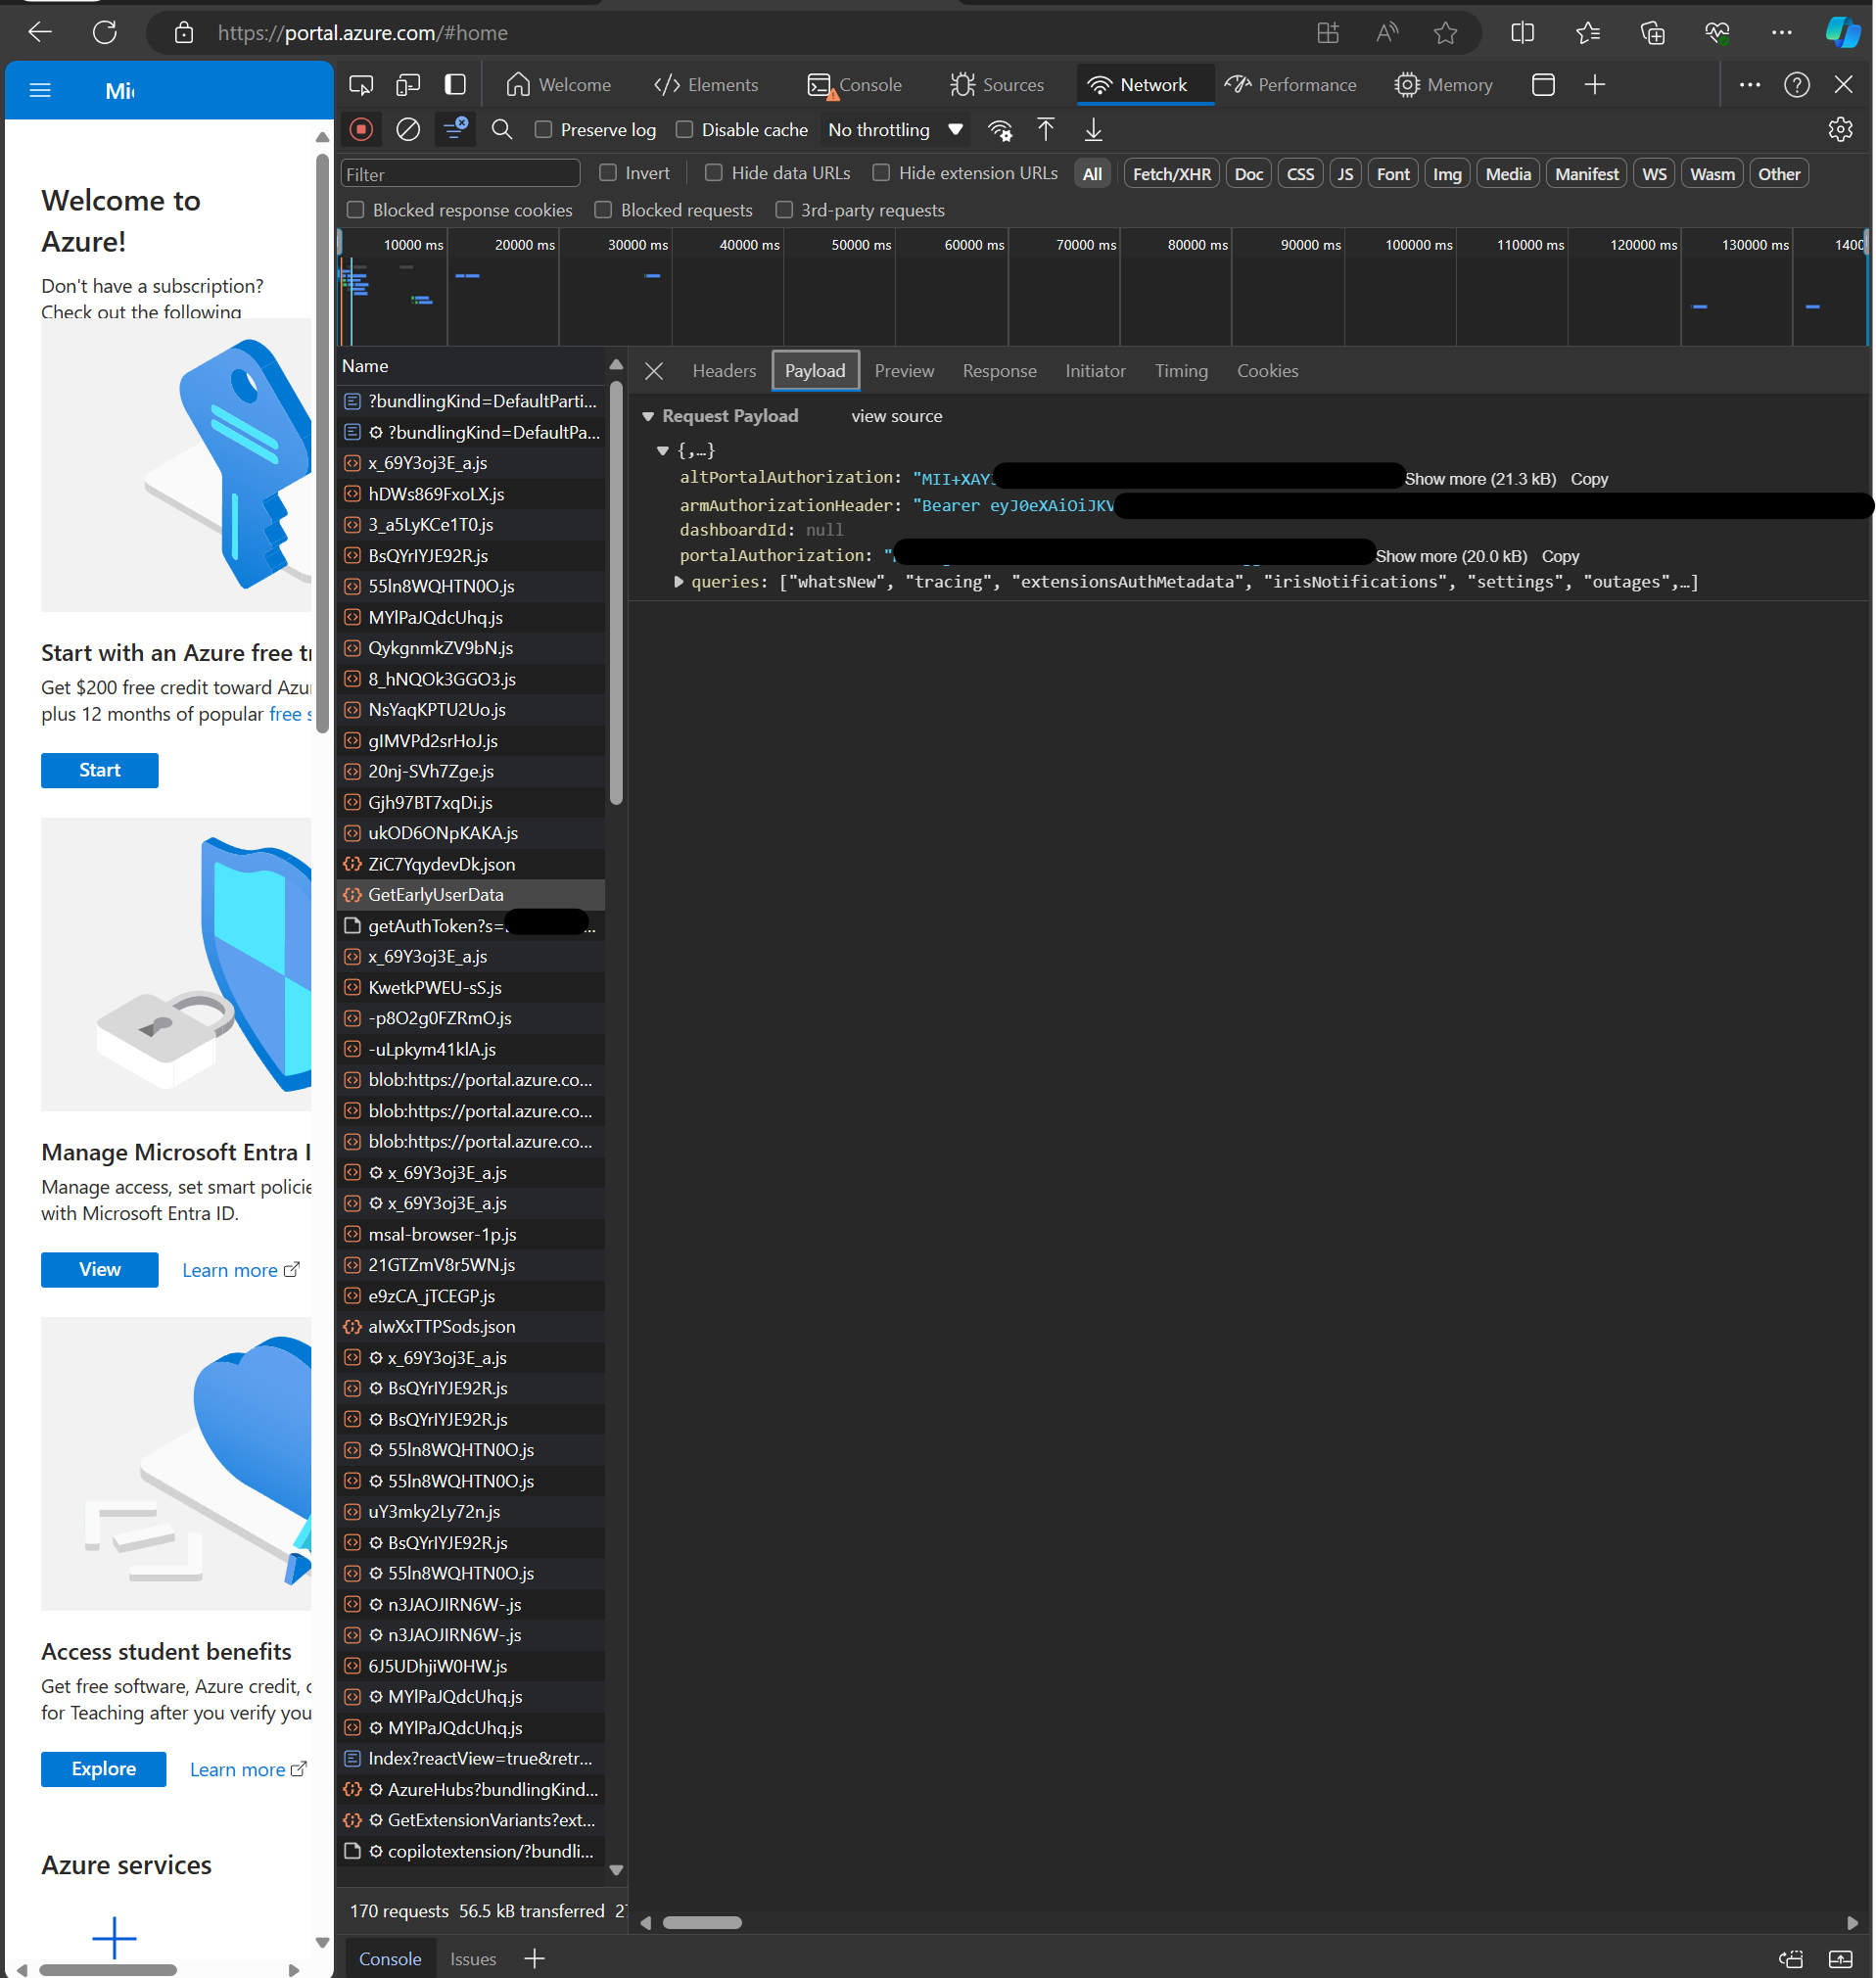
Task: Add drawer tab with plus near Issues
Action: coord(535,1958)
